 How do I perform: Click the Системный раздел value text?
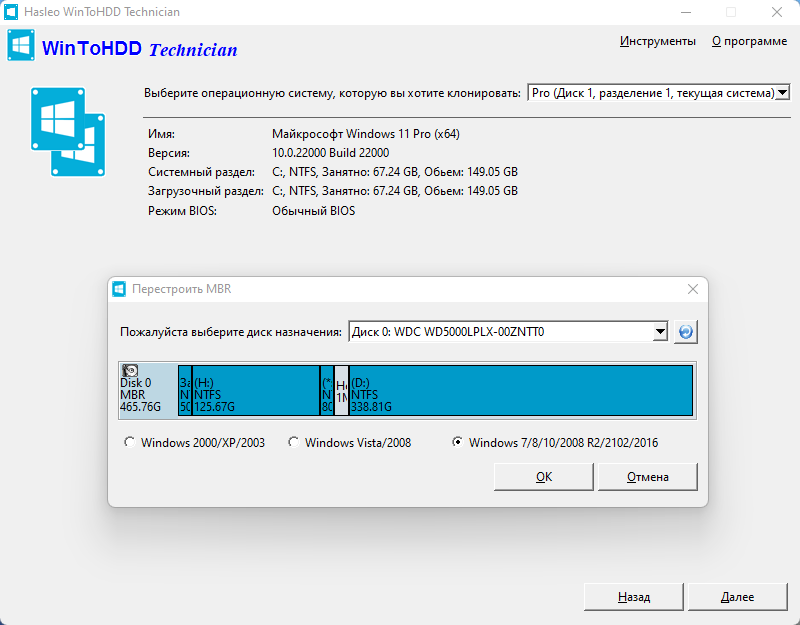coord(395,172)
